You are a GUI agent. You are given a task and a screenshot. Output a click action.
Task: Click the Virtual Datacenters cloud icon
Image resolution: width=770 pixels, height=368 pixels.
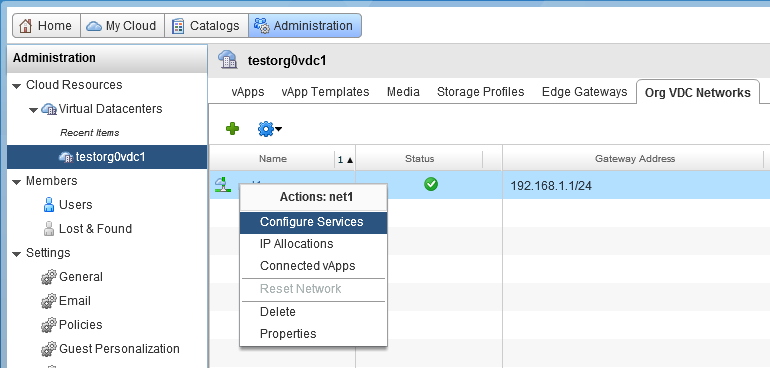[x=49, y=109]
